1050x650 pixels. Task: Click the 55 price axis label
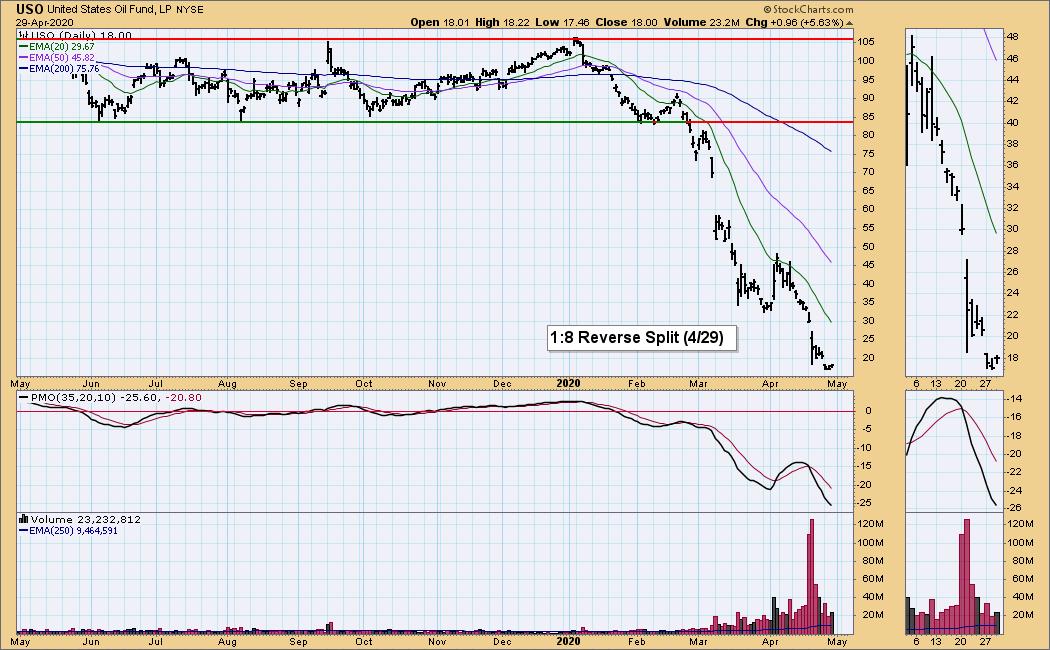(x=869, y=228)
